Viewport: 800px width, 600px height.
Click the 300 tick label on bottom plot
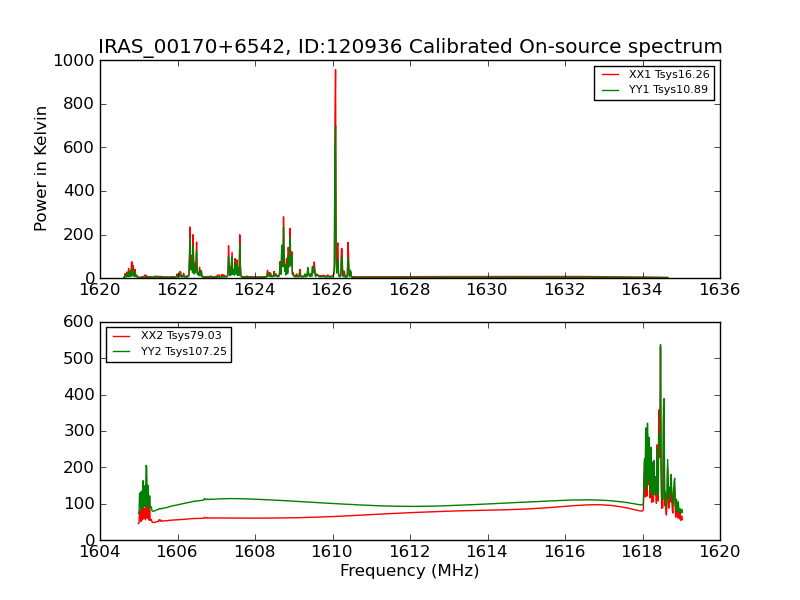point(79,431)
